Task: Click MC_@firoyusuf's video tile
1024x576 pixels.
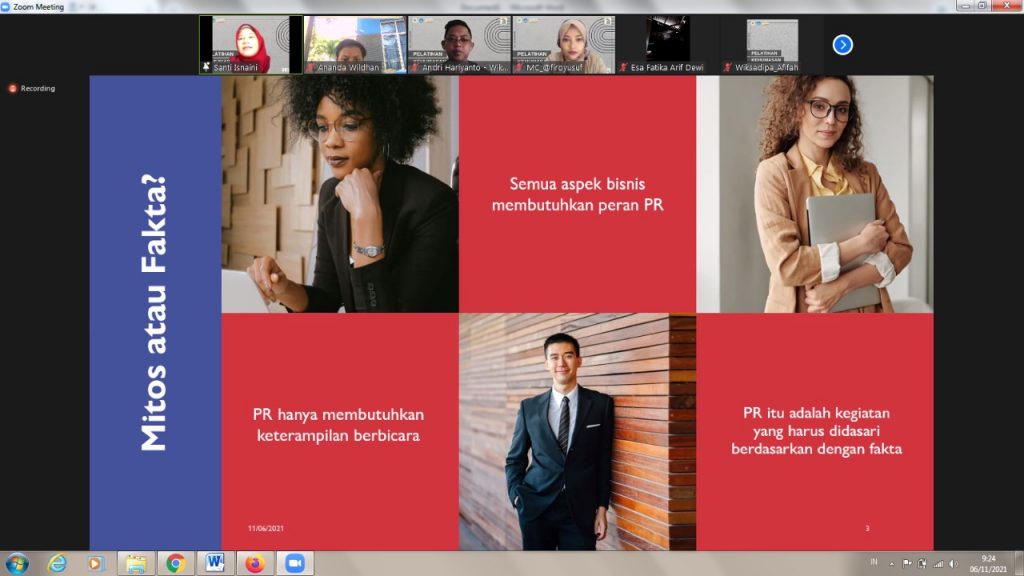Action: tap(563, 44)
